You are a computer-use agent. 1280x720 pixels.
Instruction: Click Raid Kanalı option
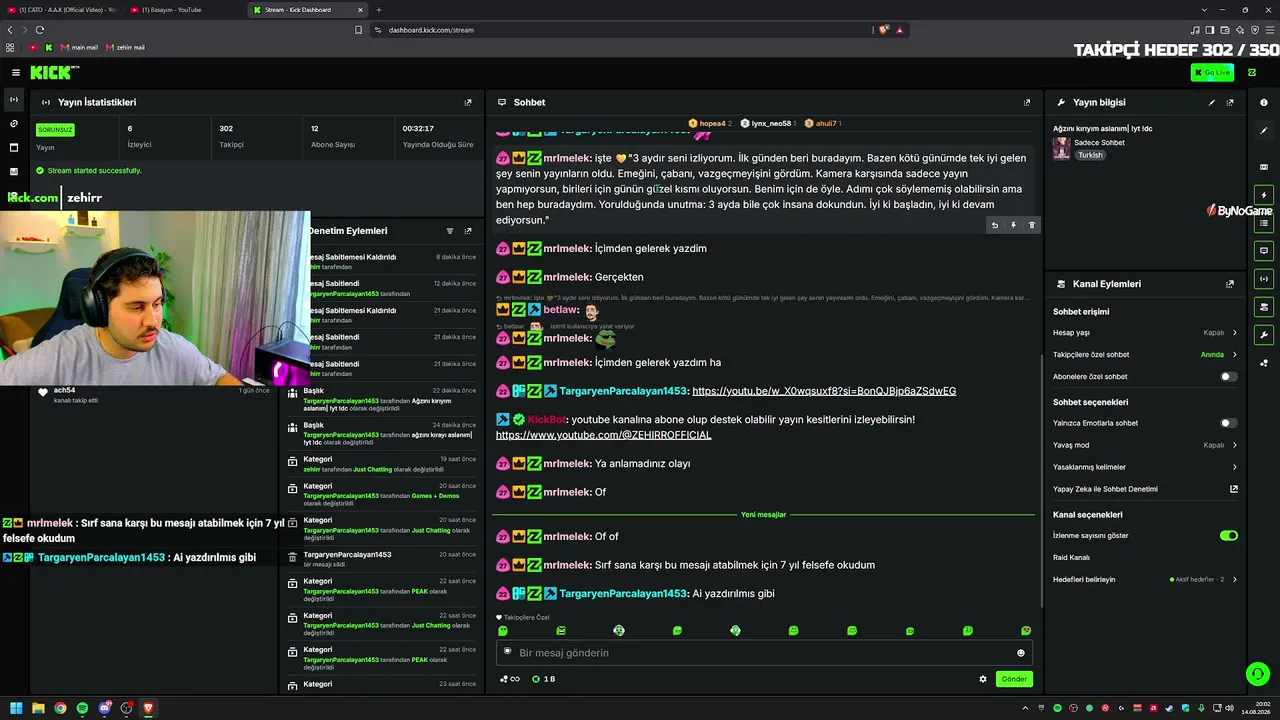tap(1071, 557)
